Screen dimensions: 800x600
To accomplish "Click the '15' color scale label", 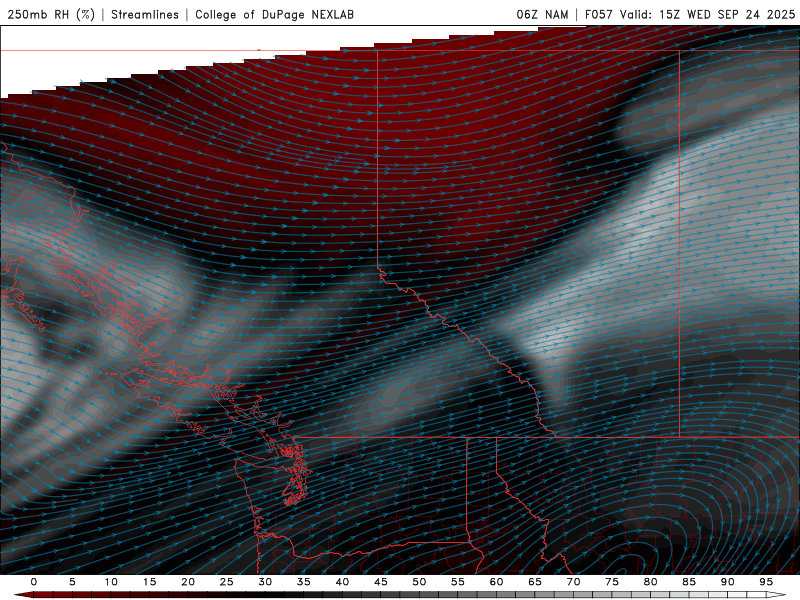I will pos(149,582).
